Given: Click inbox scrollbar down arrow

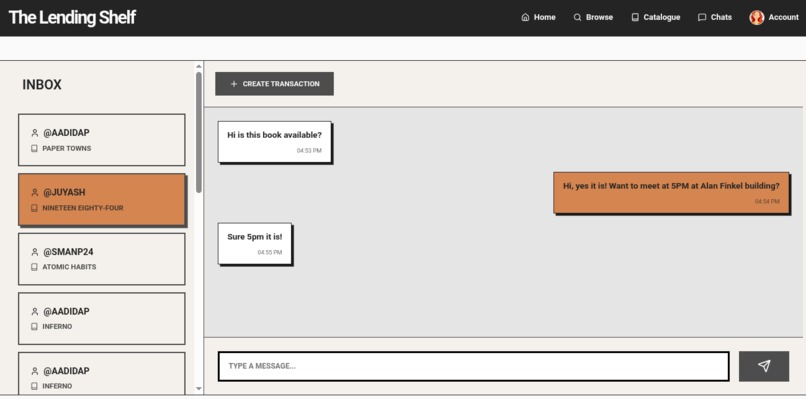Looking at the screenshot, I should (199, 389).
